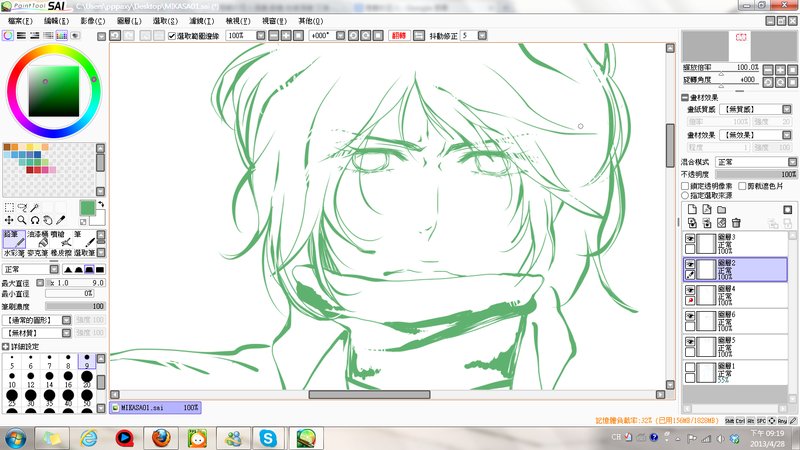Image resolution: width=800 pixels, height=450 pixels.
Task: Click the horizontal canvas scrollbar thumb
Action: (369, 394)
